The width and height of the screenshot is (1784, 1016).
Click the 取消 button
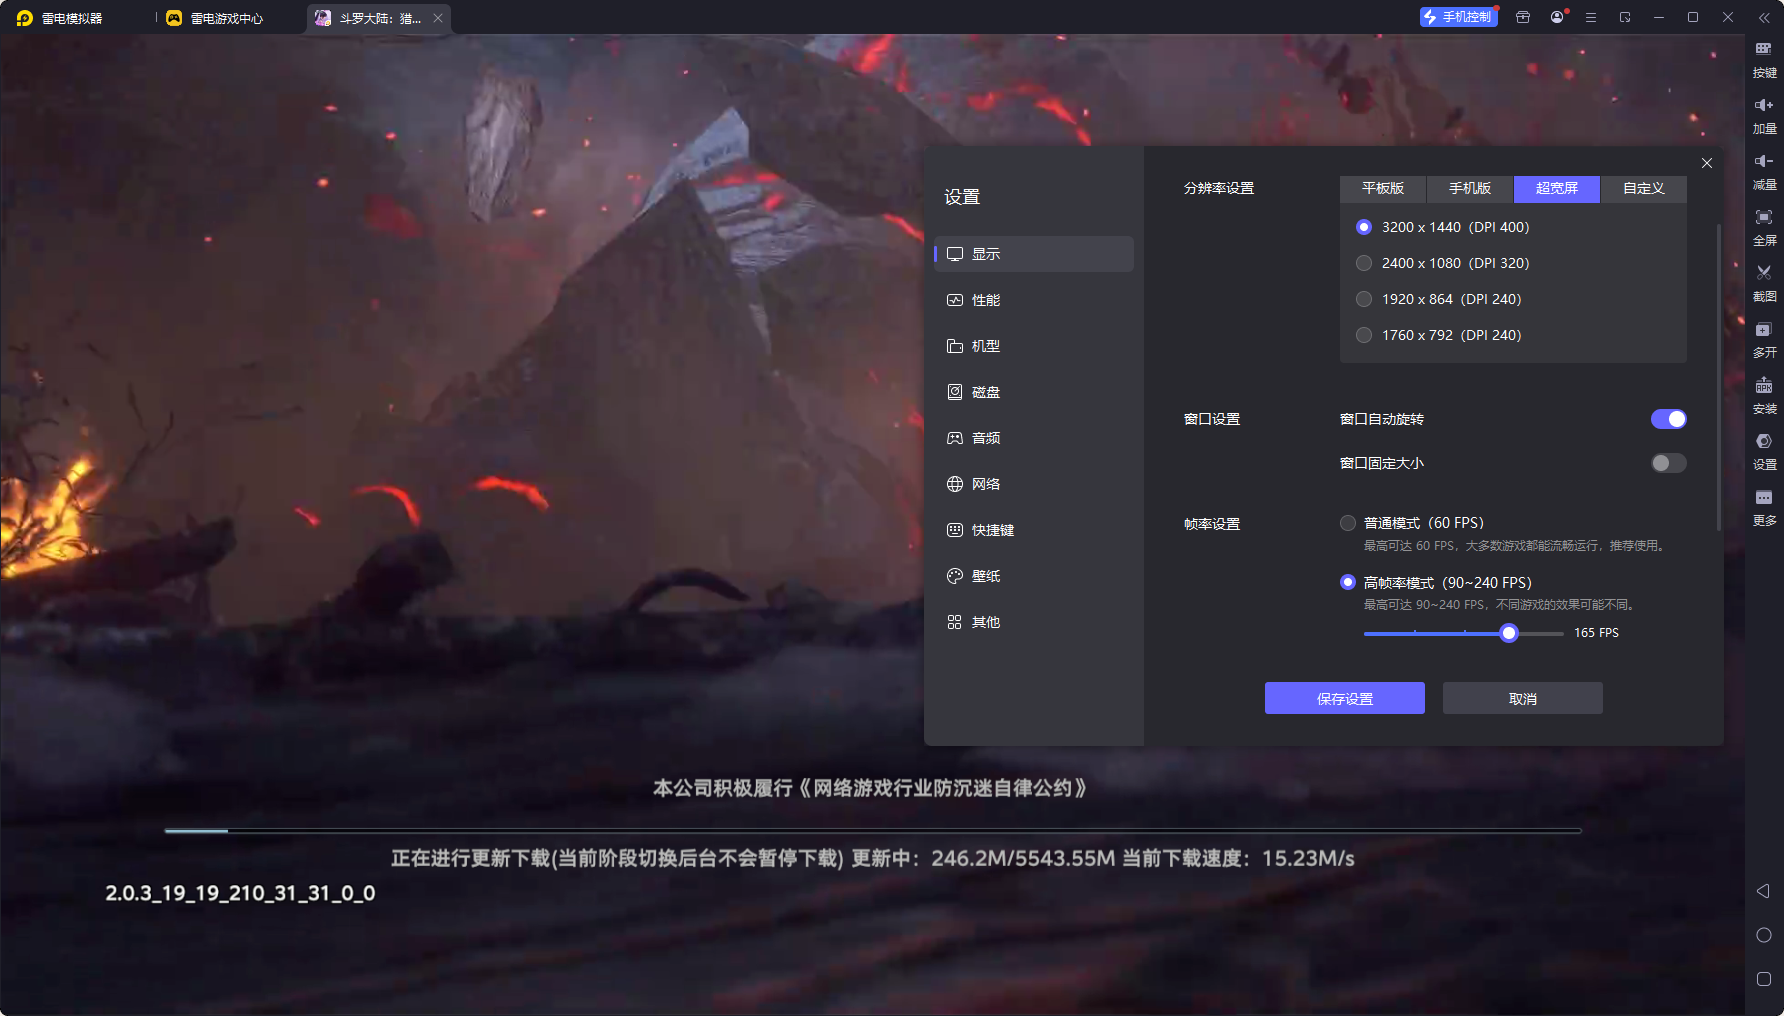1522,699
